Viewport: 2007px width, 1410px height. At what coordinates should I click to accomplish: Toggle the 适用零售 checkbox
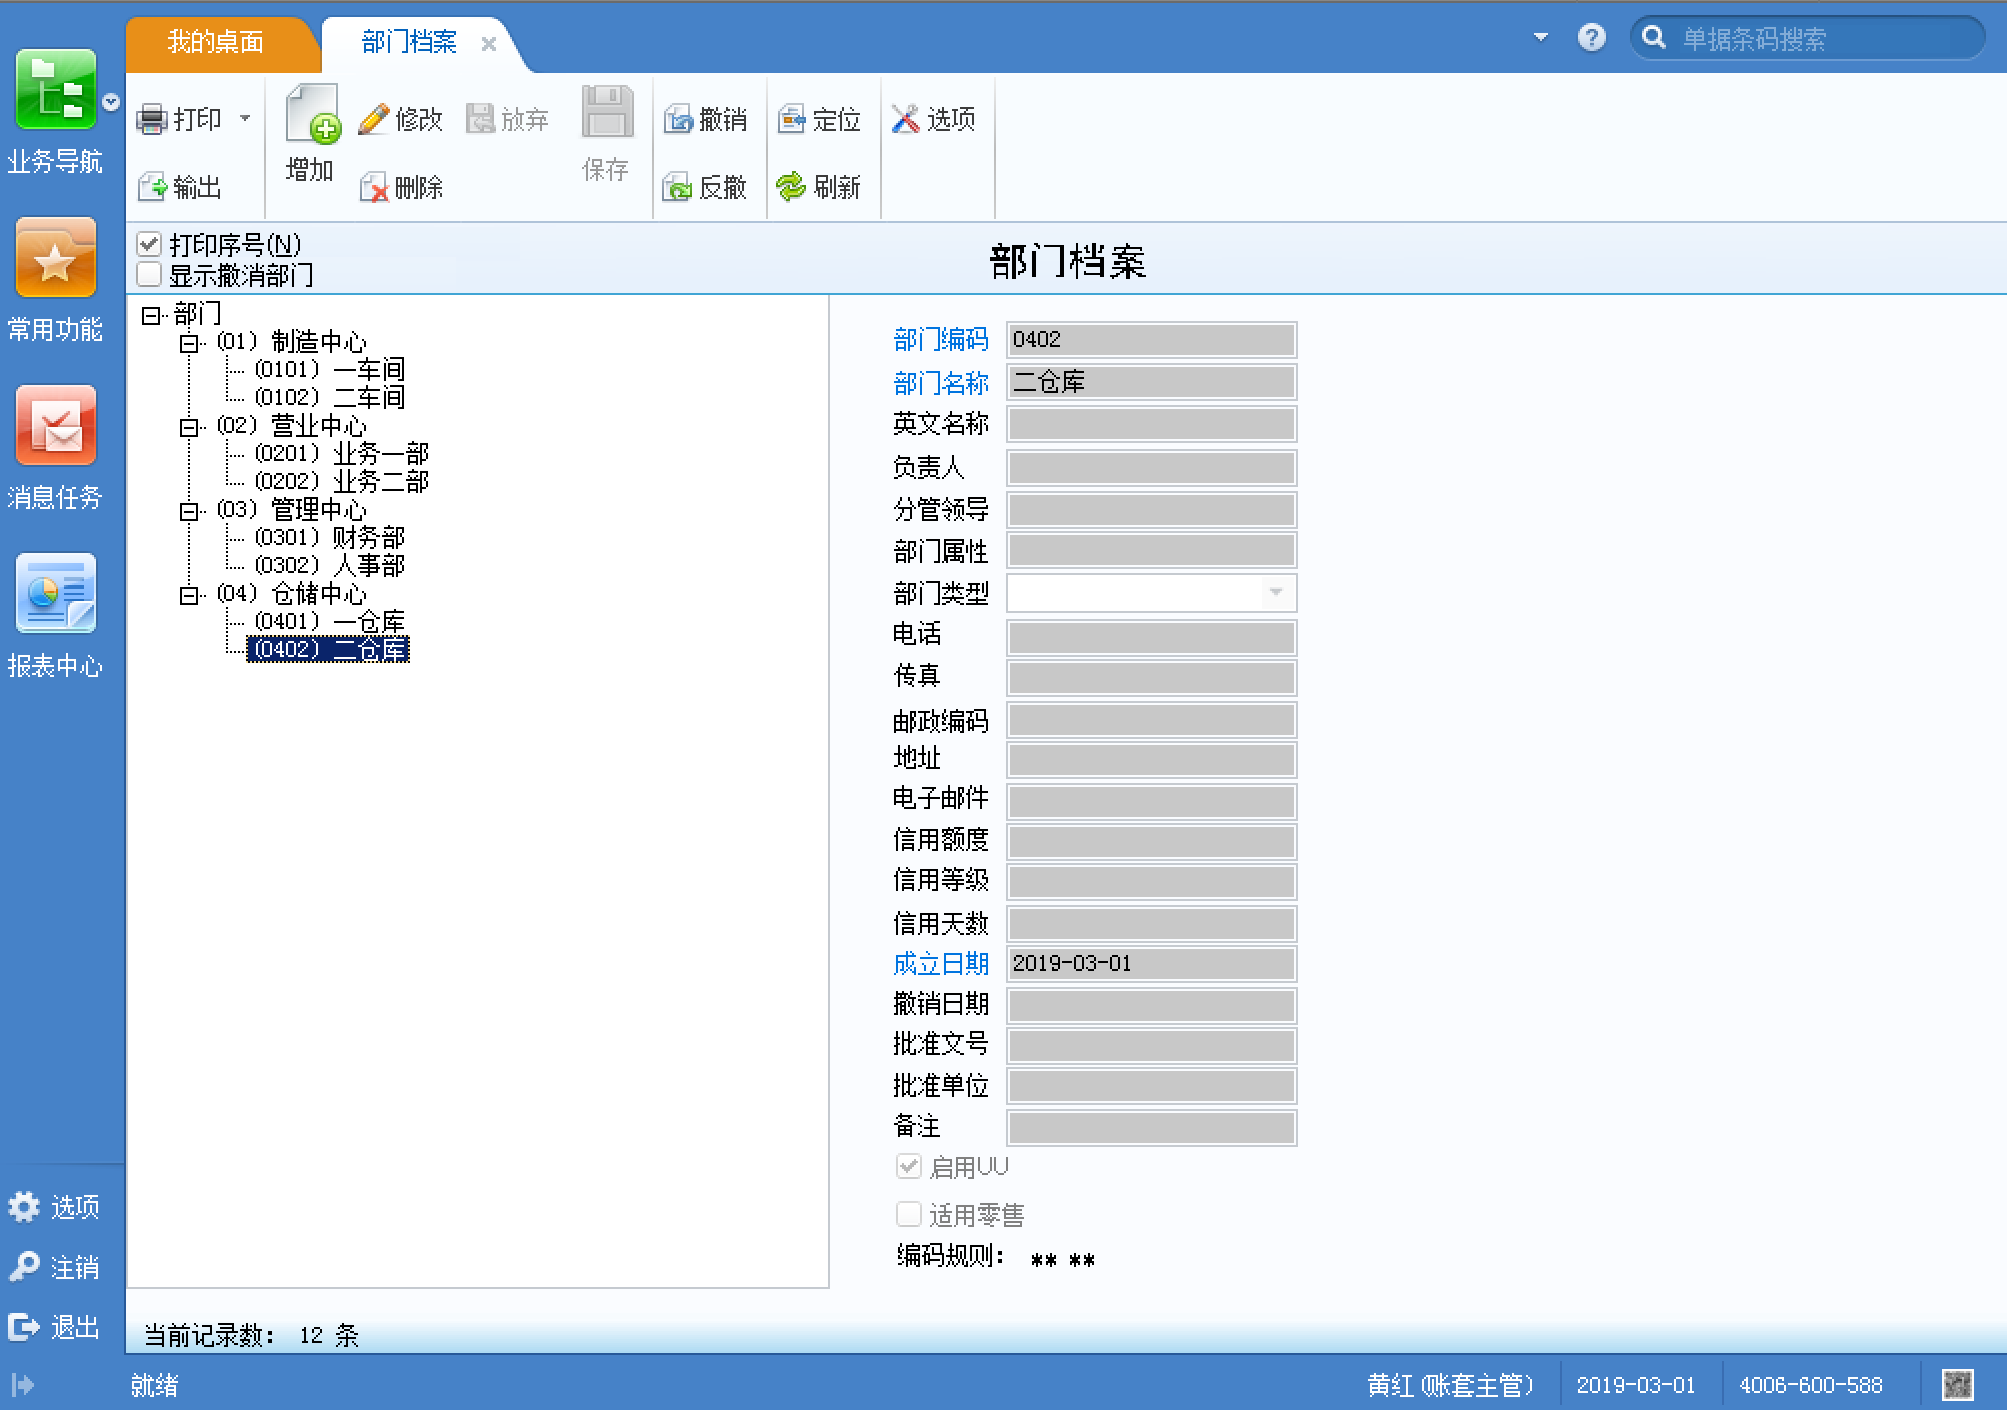[908, 1214]
